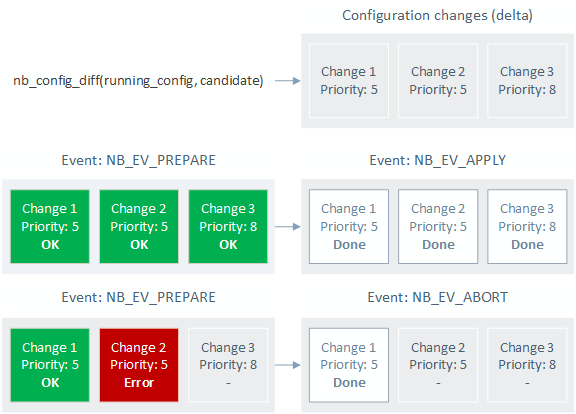Select Change 2 box in Configuration changes delta
The image size is (576, 414).
pos(438,81)
